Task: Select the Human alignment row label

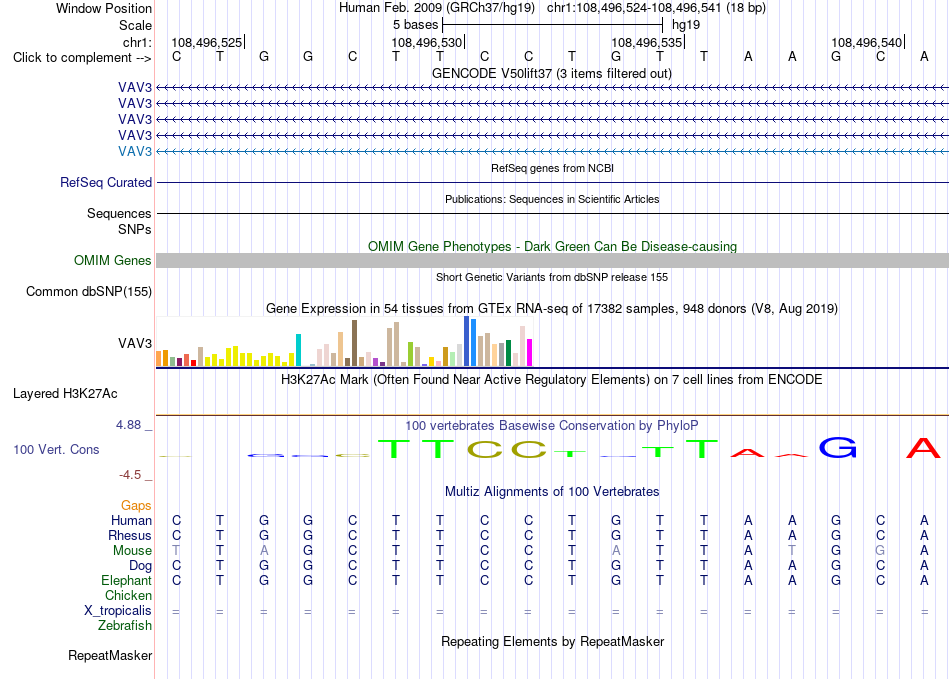Action: (x=131, y=520)
